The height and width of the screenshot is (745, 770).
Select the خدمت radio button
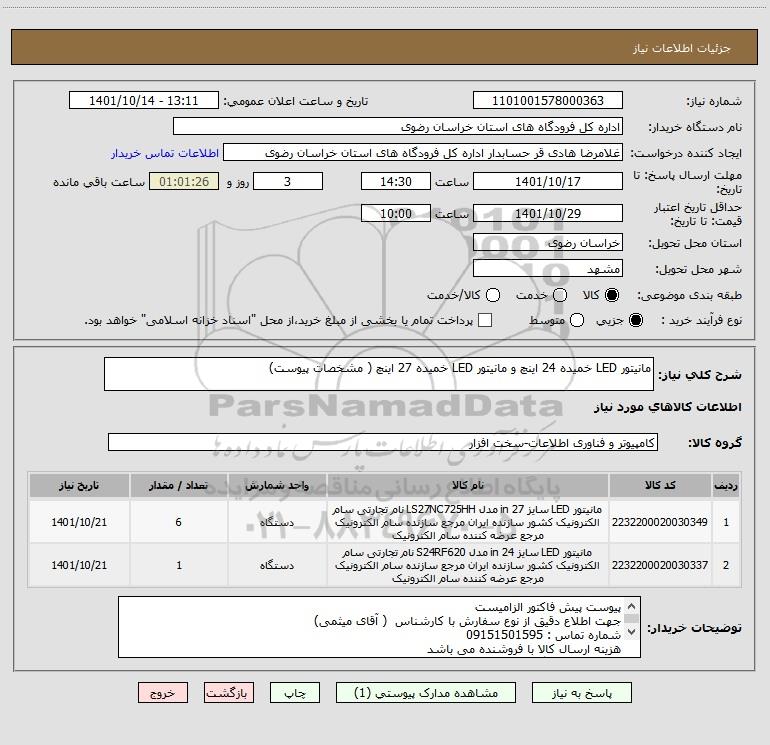pyautogui.click(x=560, y=295)
